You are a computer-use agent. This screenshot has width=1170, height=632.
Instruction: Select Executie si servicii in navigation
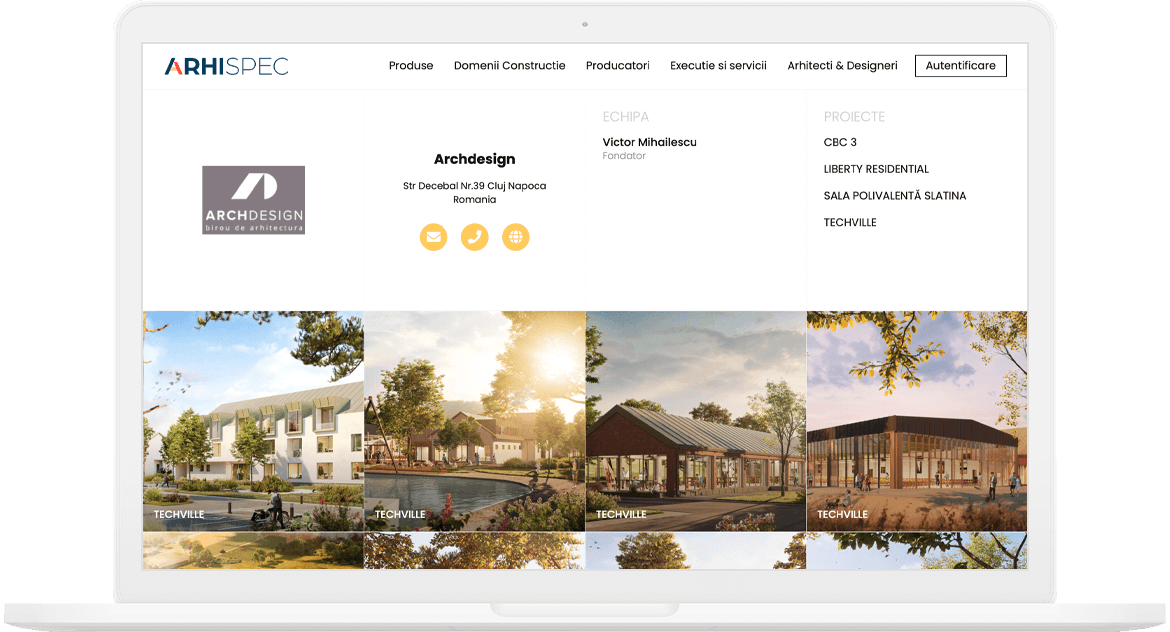[x=718, y=66]
